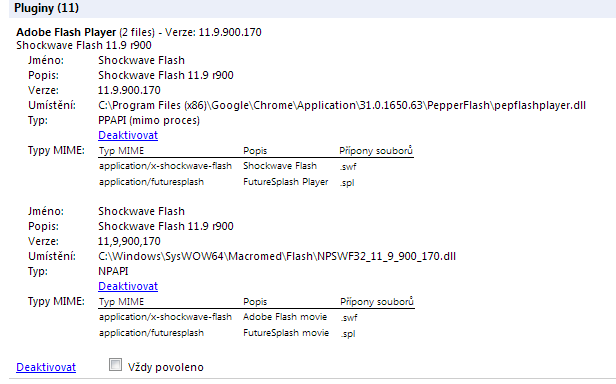
Task: Select 'application/futuresplash' in second MIME table
Action: point(151,333)
